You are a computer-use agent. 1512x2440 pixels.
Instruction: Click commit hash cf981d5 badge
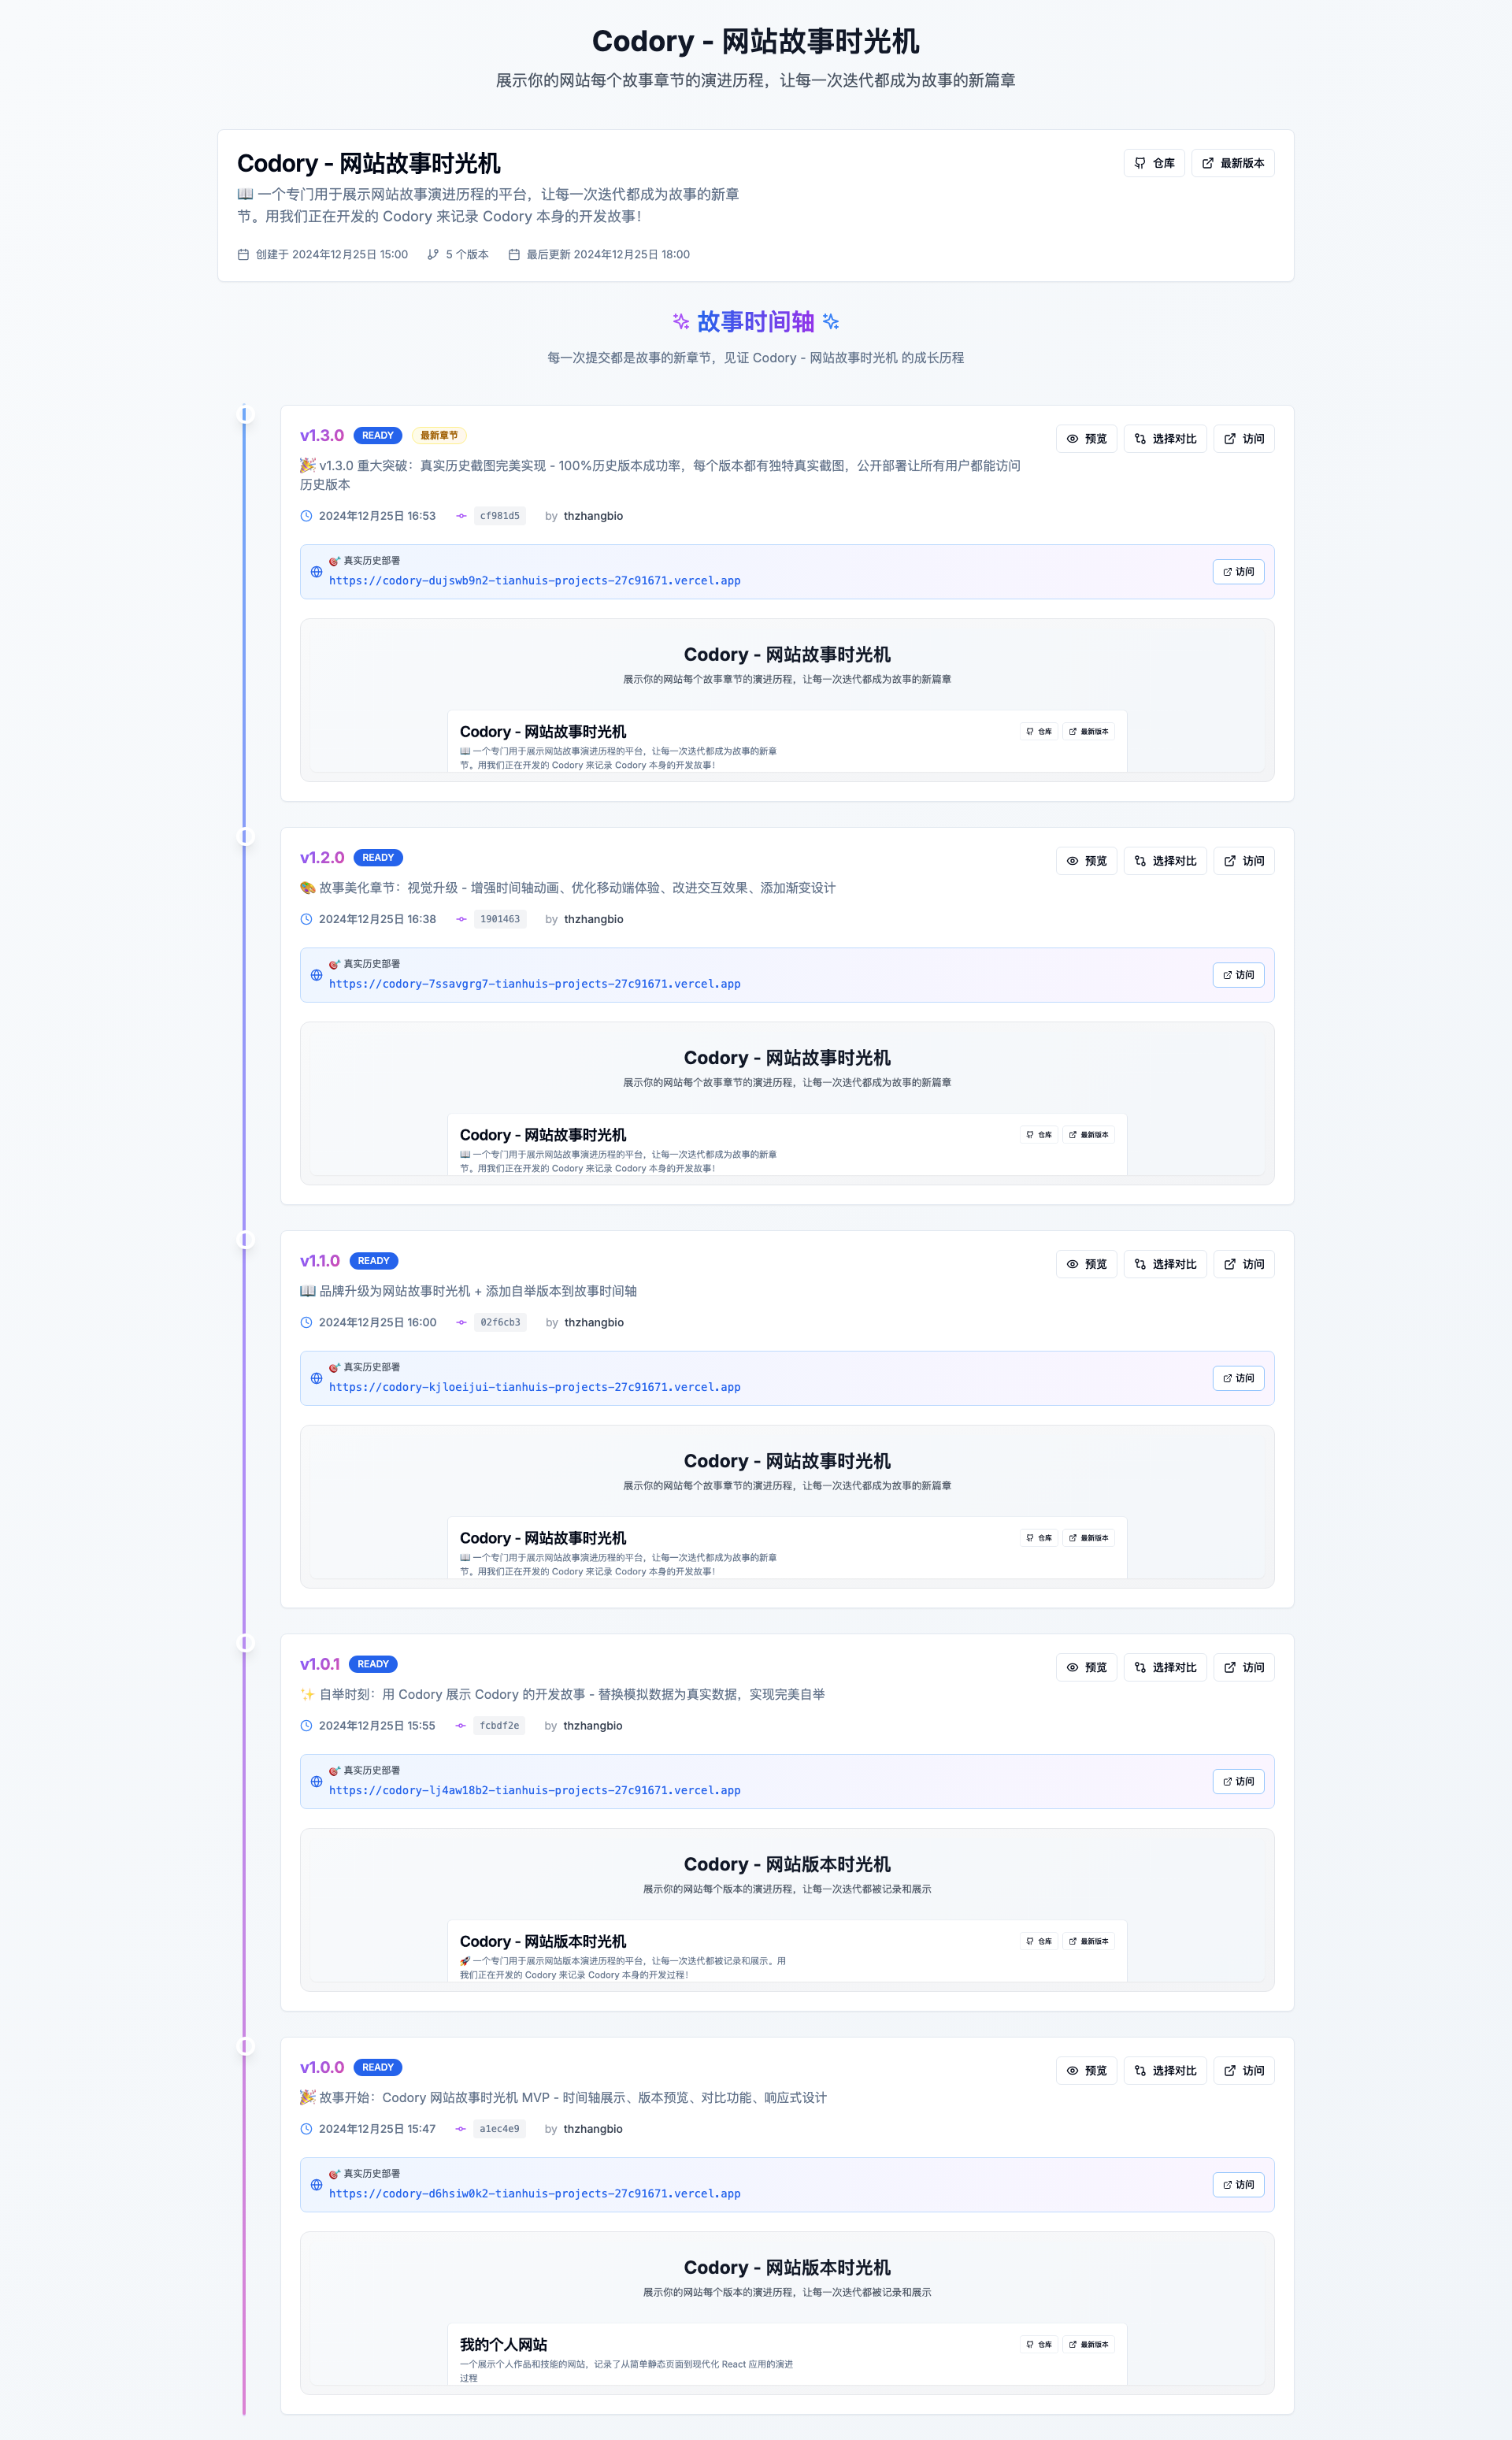click(499, 516)
